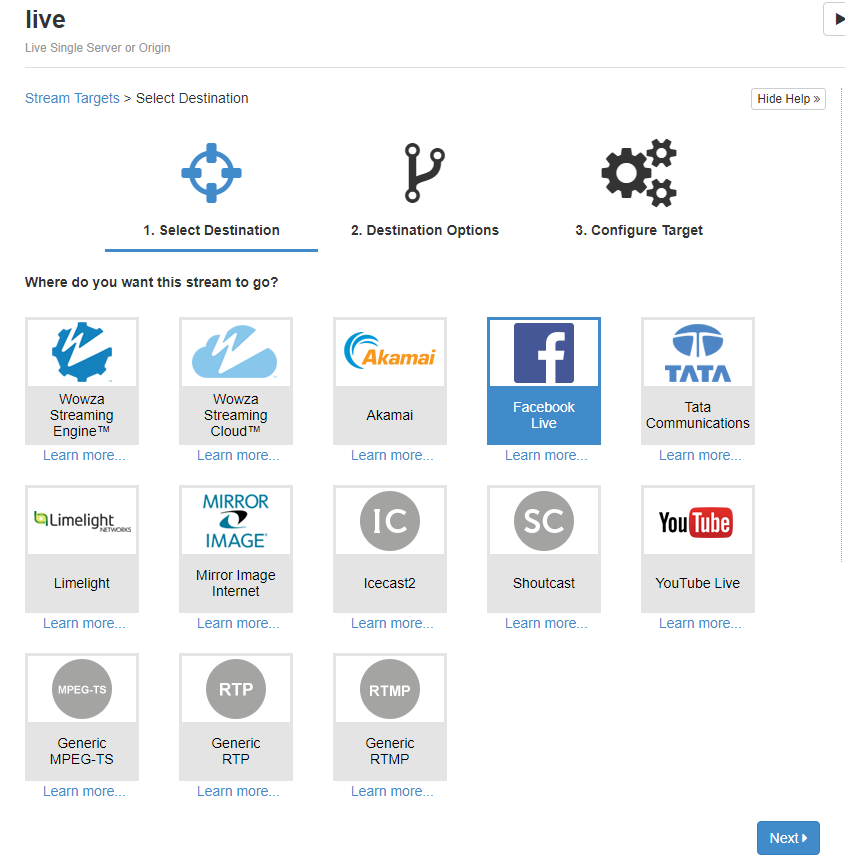845x866 pixels.
Task: Click the crosshair Select Destination step icon
Action: pyautogui.click(x=212, y=173)
